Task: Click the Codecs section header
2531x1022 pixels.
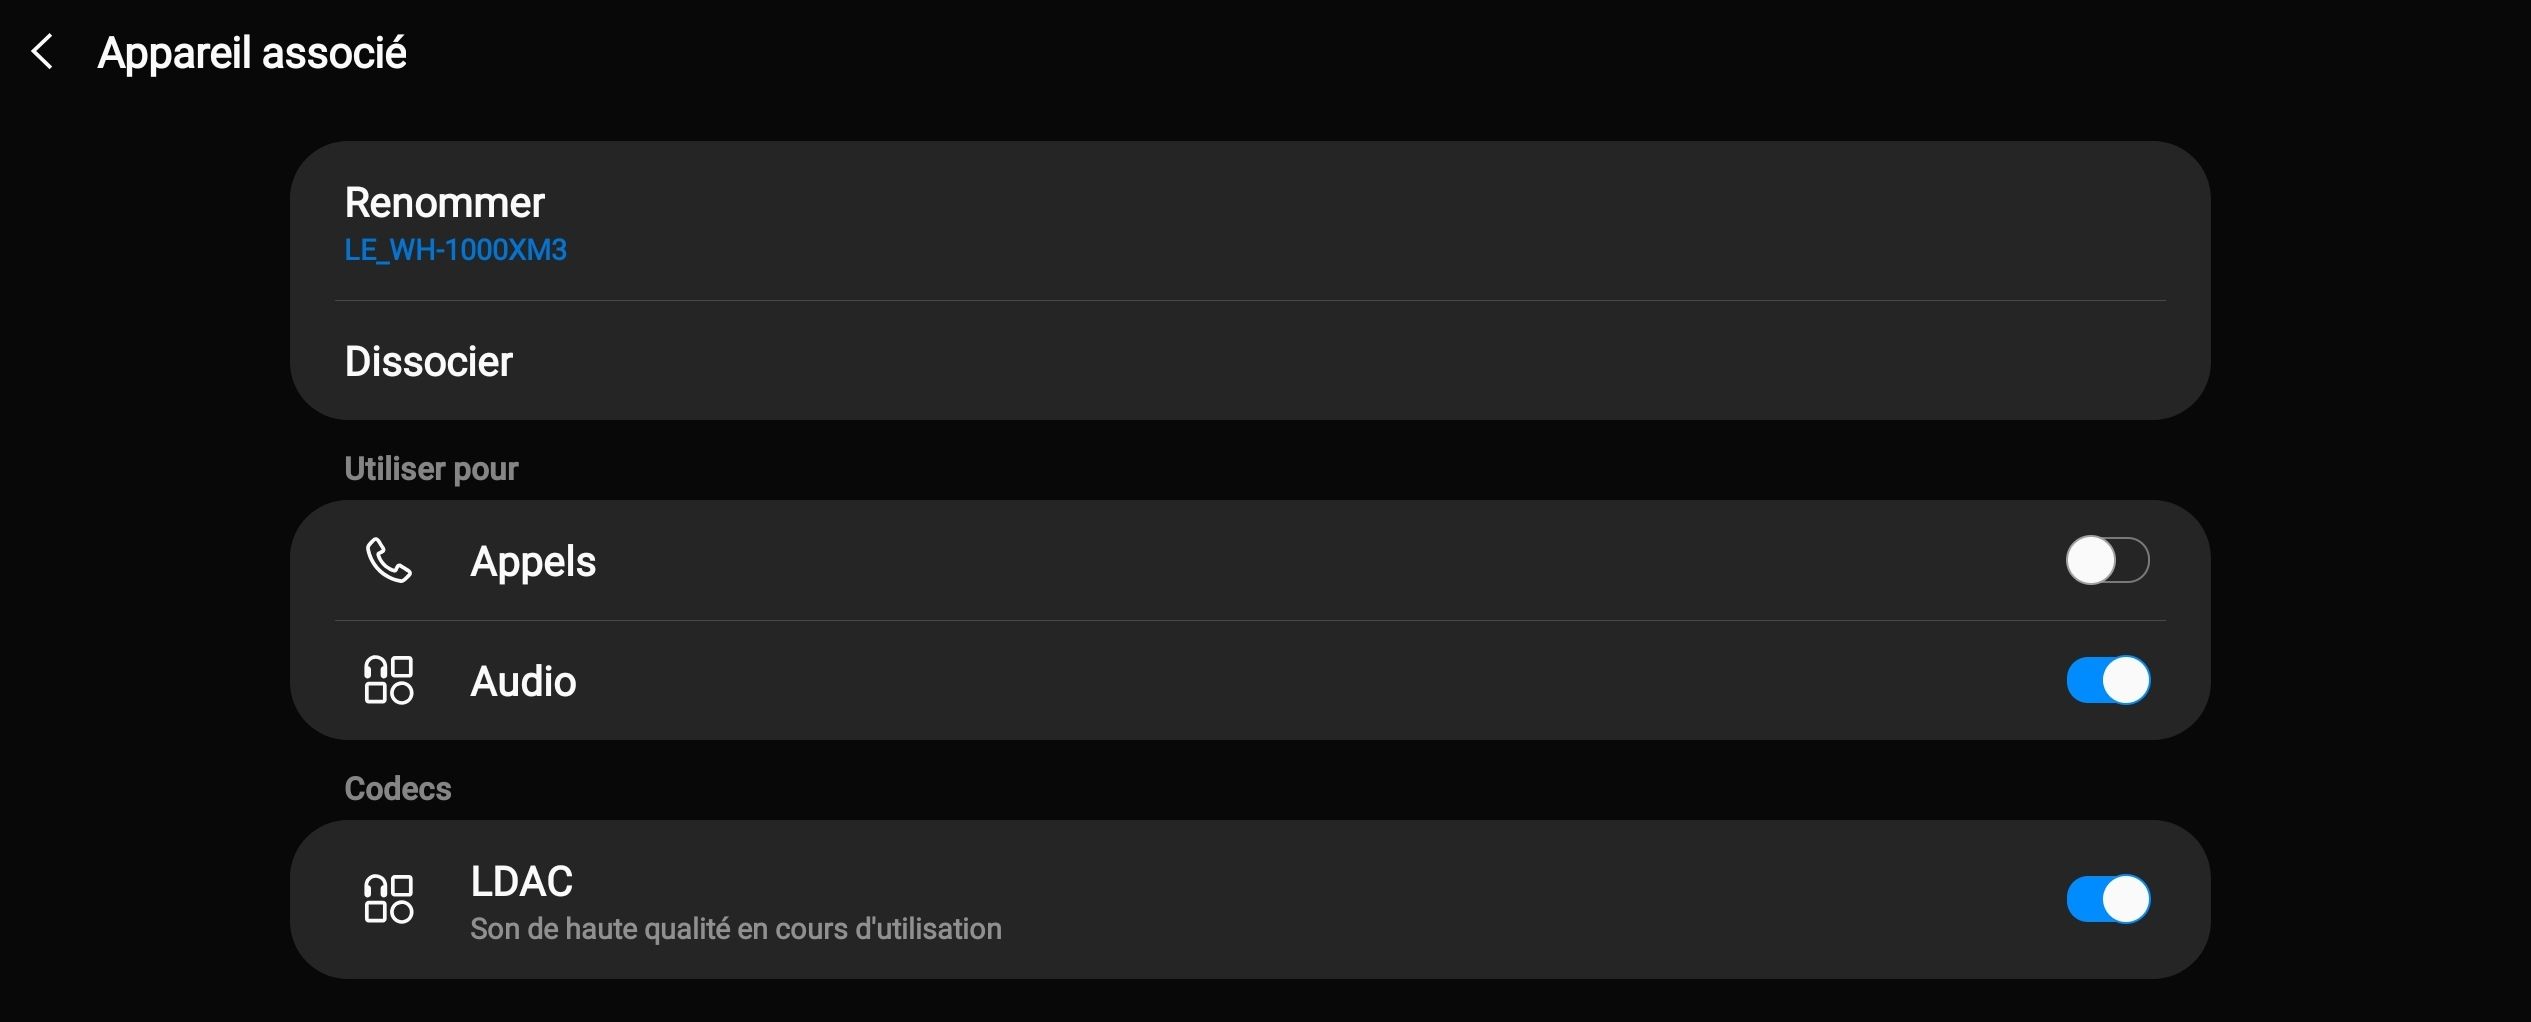Action: click(398, 789)
